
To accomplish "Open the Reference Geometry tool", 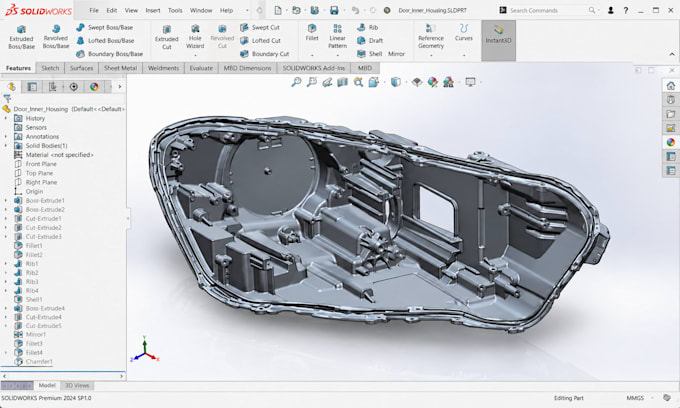I will pos(431,36).
